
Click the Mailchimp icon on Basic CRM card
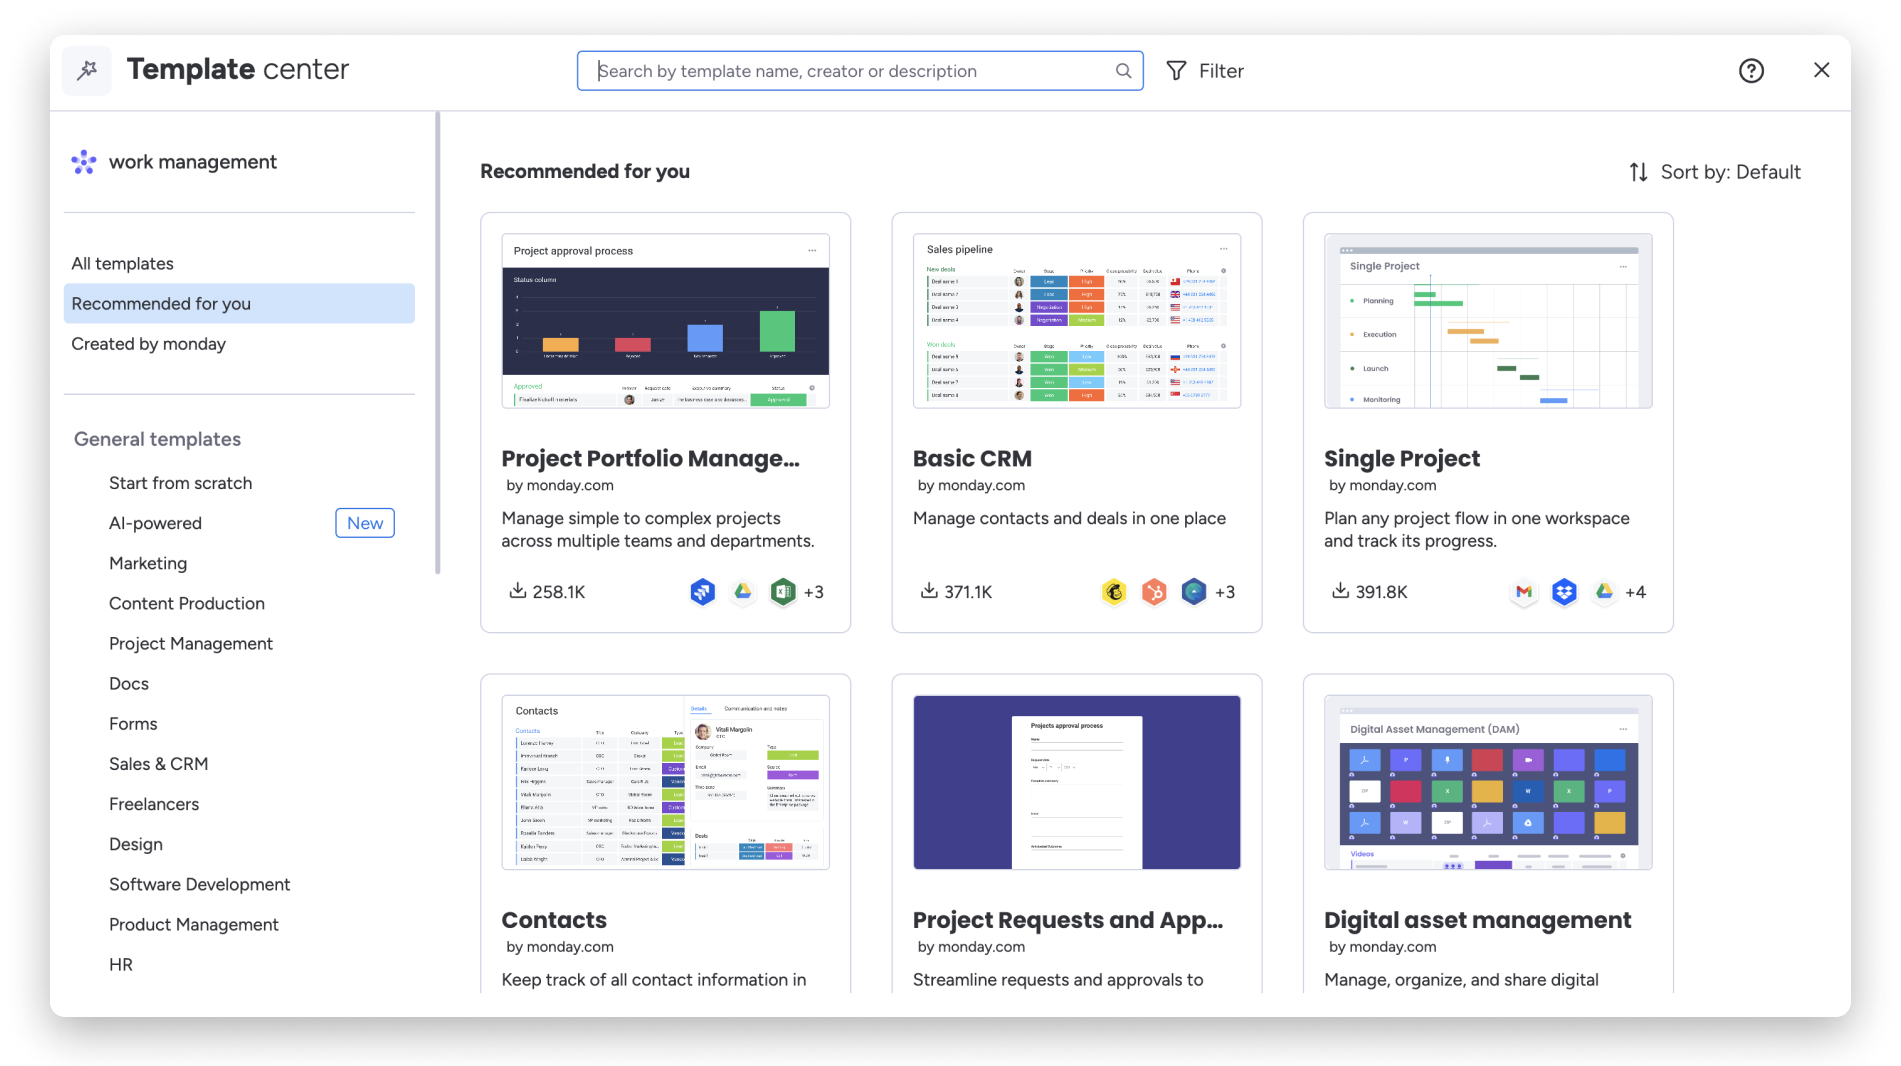coord(1114,592)
